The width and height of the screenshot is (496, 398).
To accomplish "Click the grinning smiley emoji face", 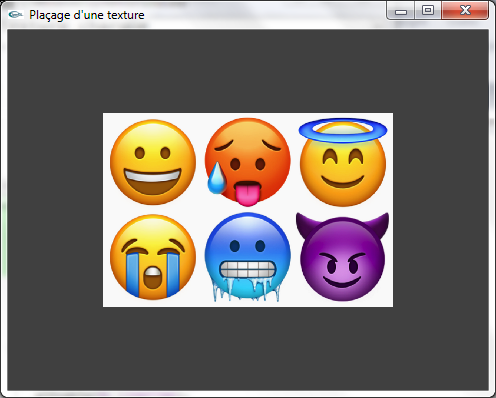I will pyautogui.click(x=153, y=162).
